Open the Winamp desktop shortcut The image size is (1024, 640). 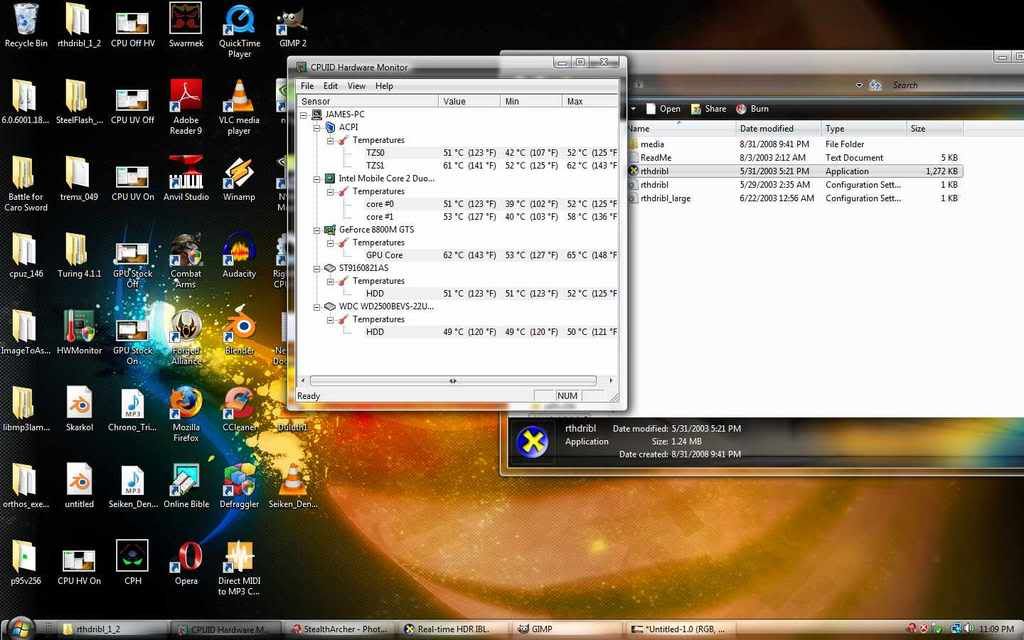click(239, 178)
